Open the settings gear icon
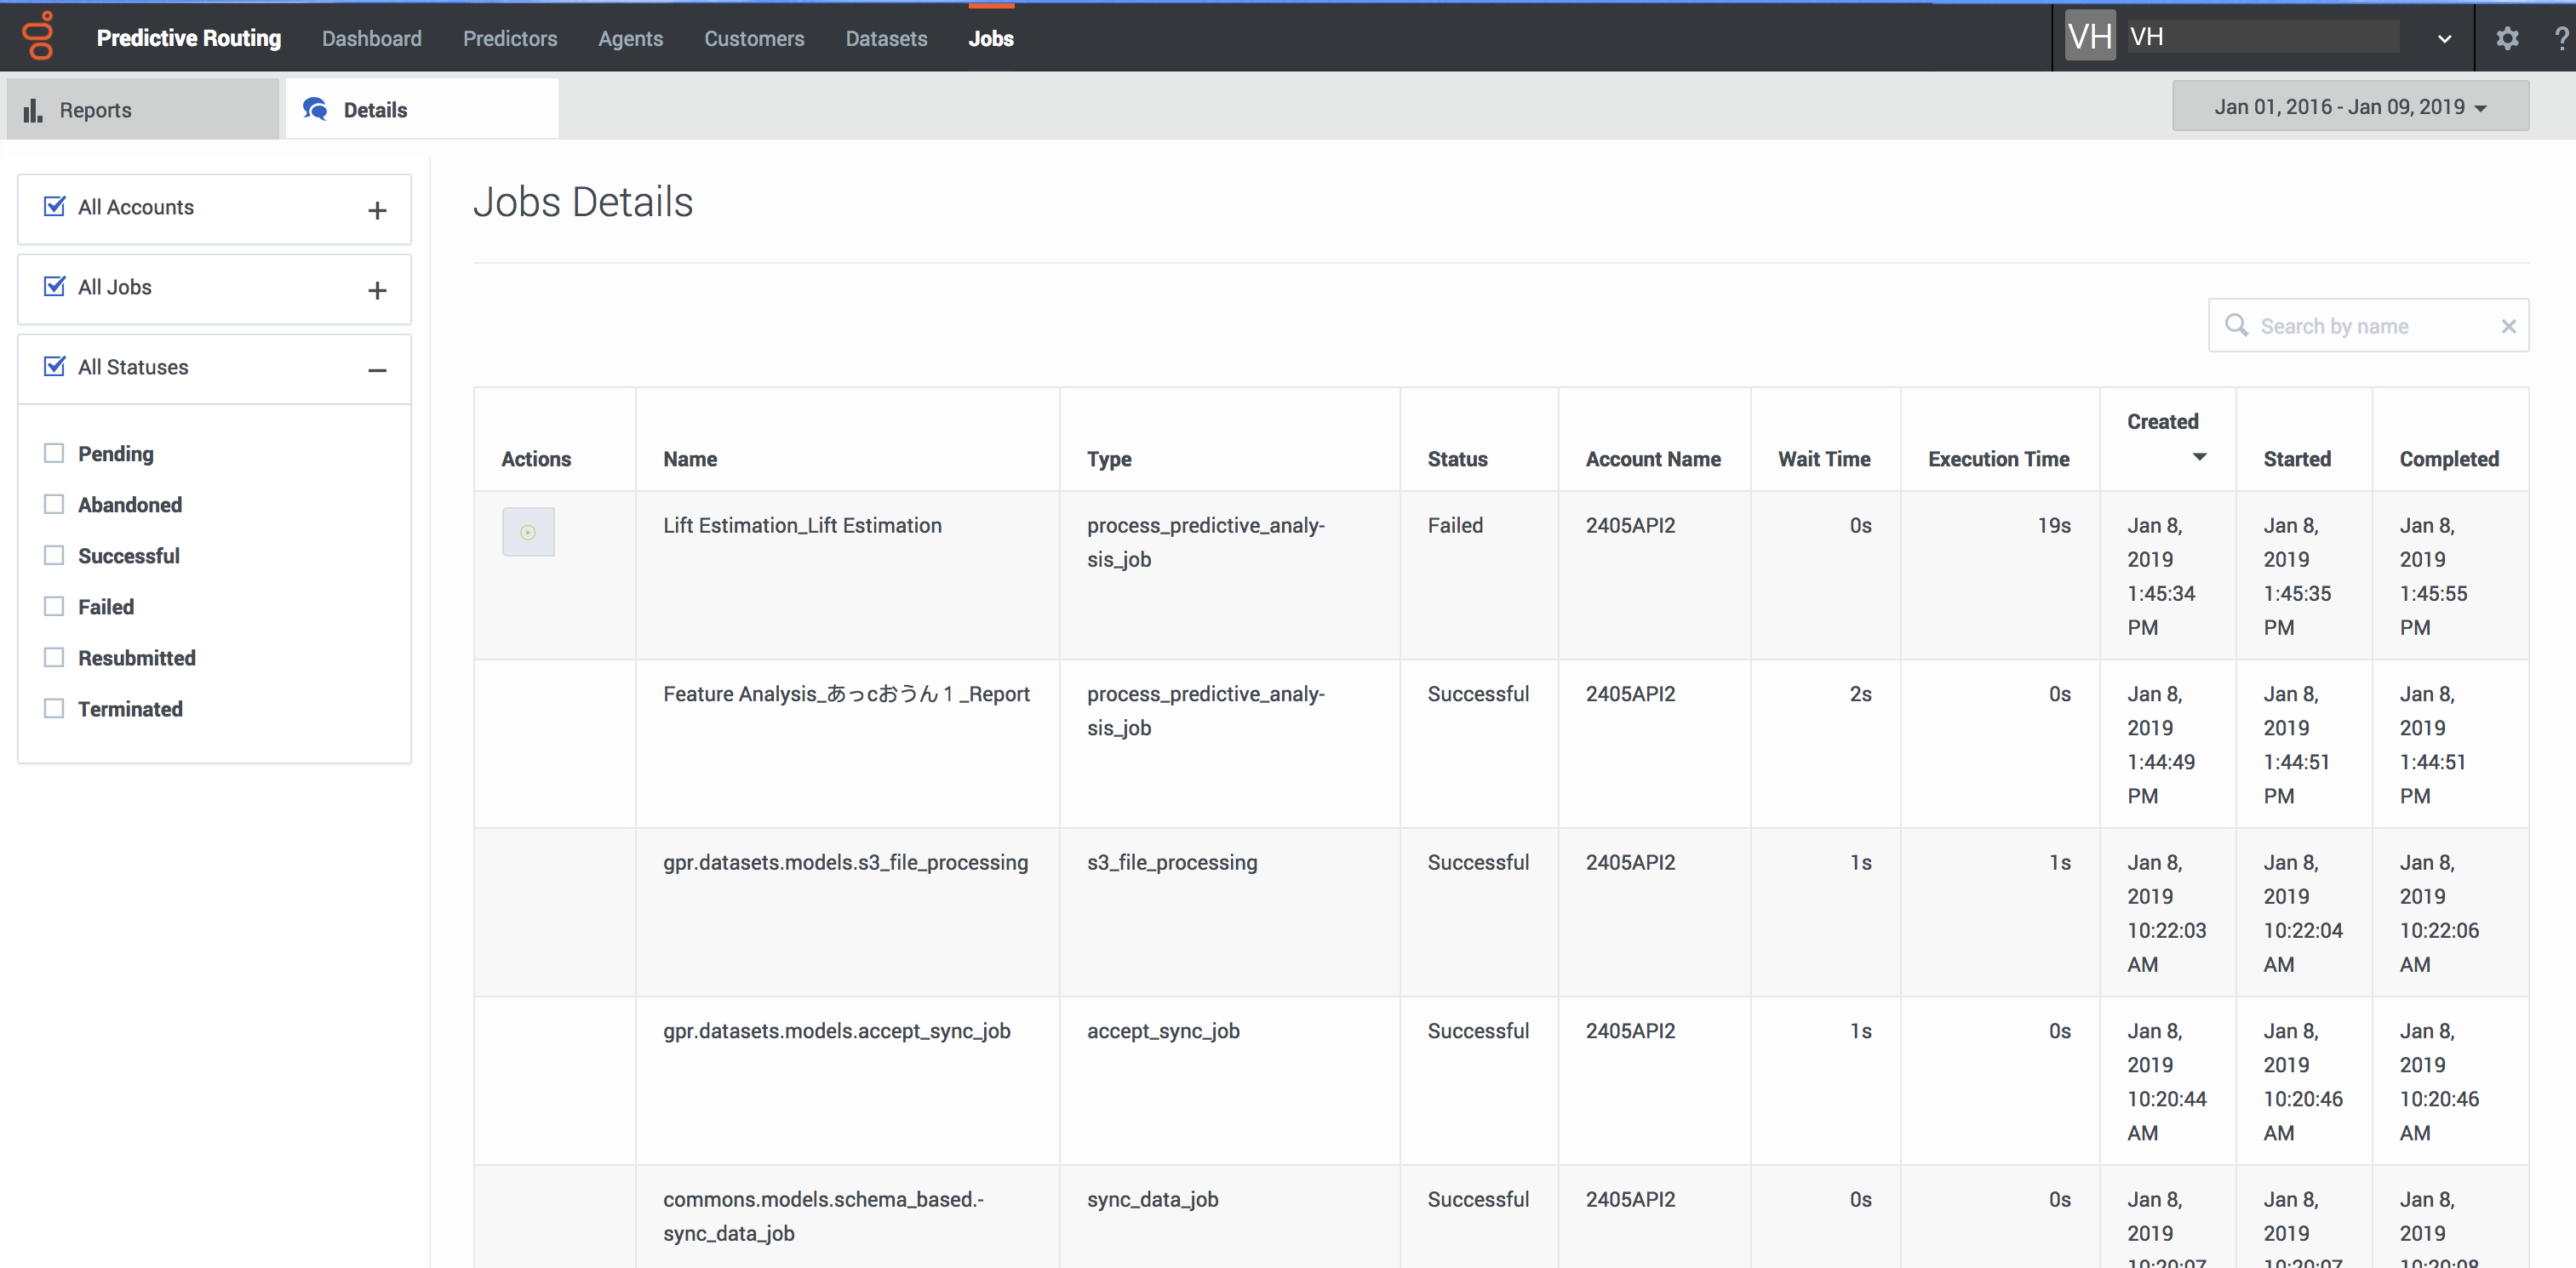The width and height of the screenshot is (2576, 1268). coord(2506,39)
